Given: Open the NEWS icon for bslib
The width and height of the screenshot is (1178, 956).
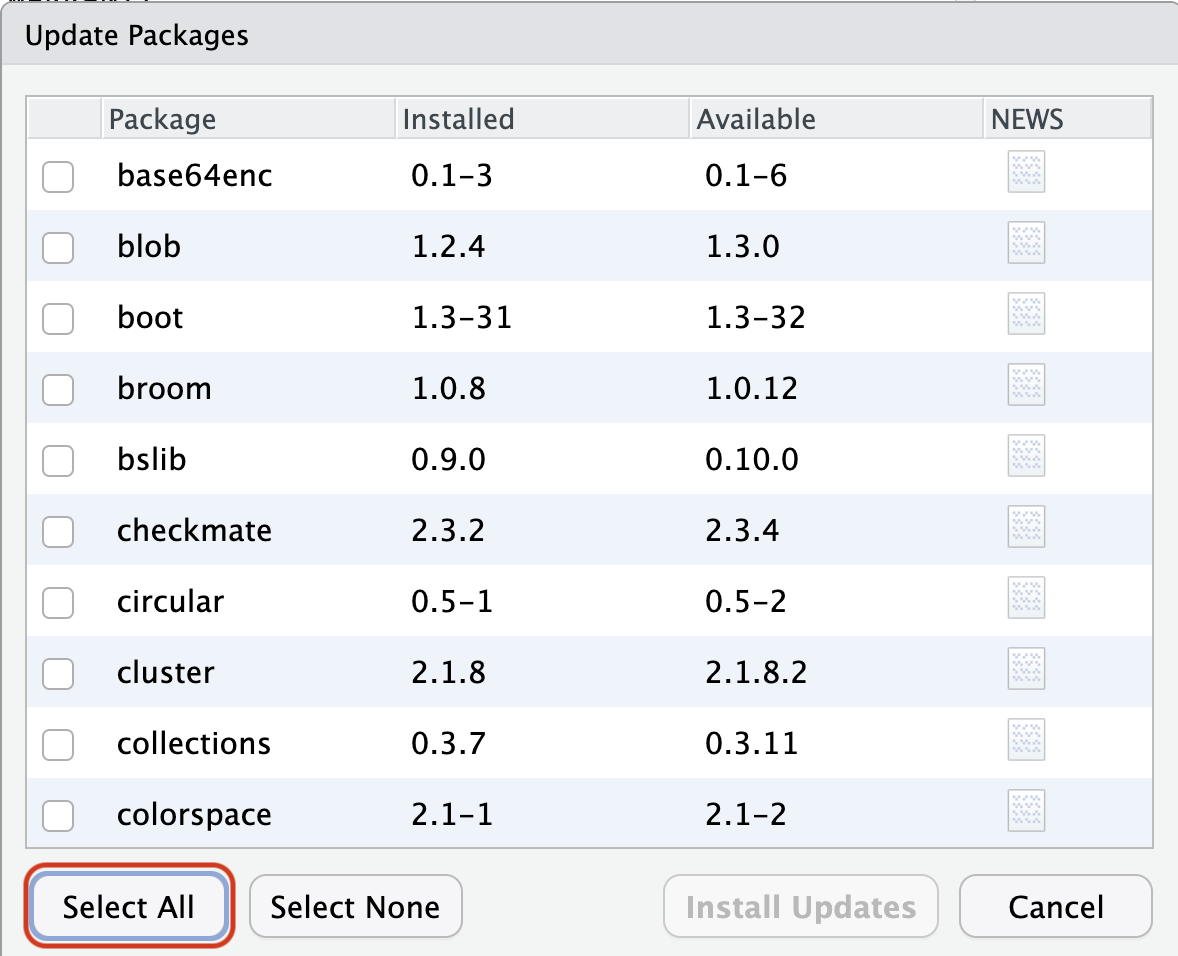Looking at the screenshot, I should point(1025,455).
